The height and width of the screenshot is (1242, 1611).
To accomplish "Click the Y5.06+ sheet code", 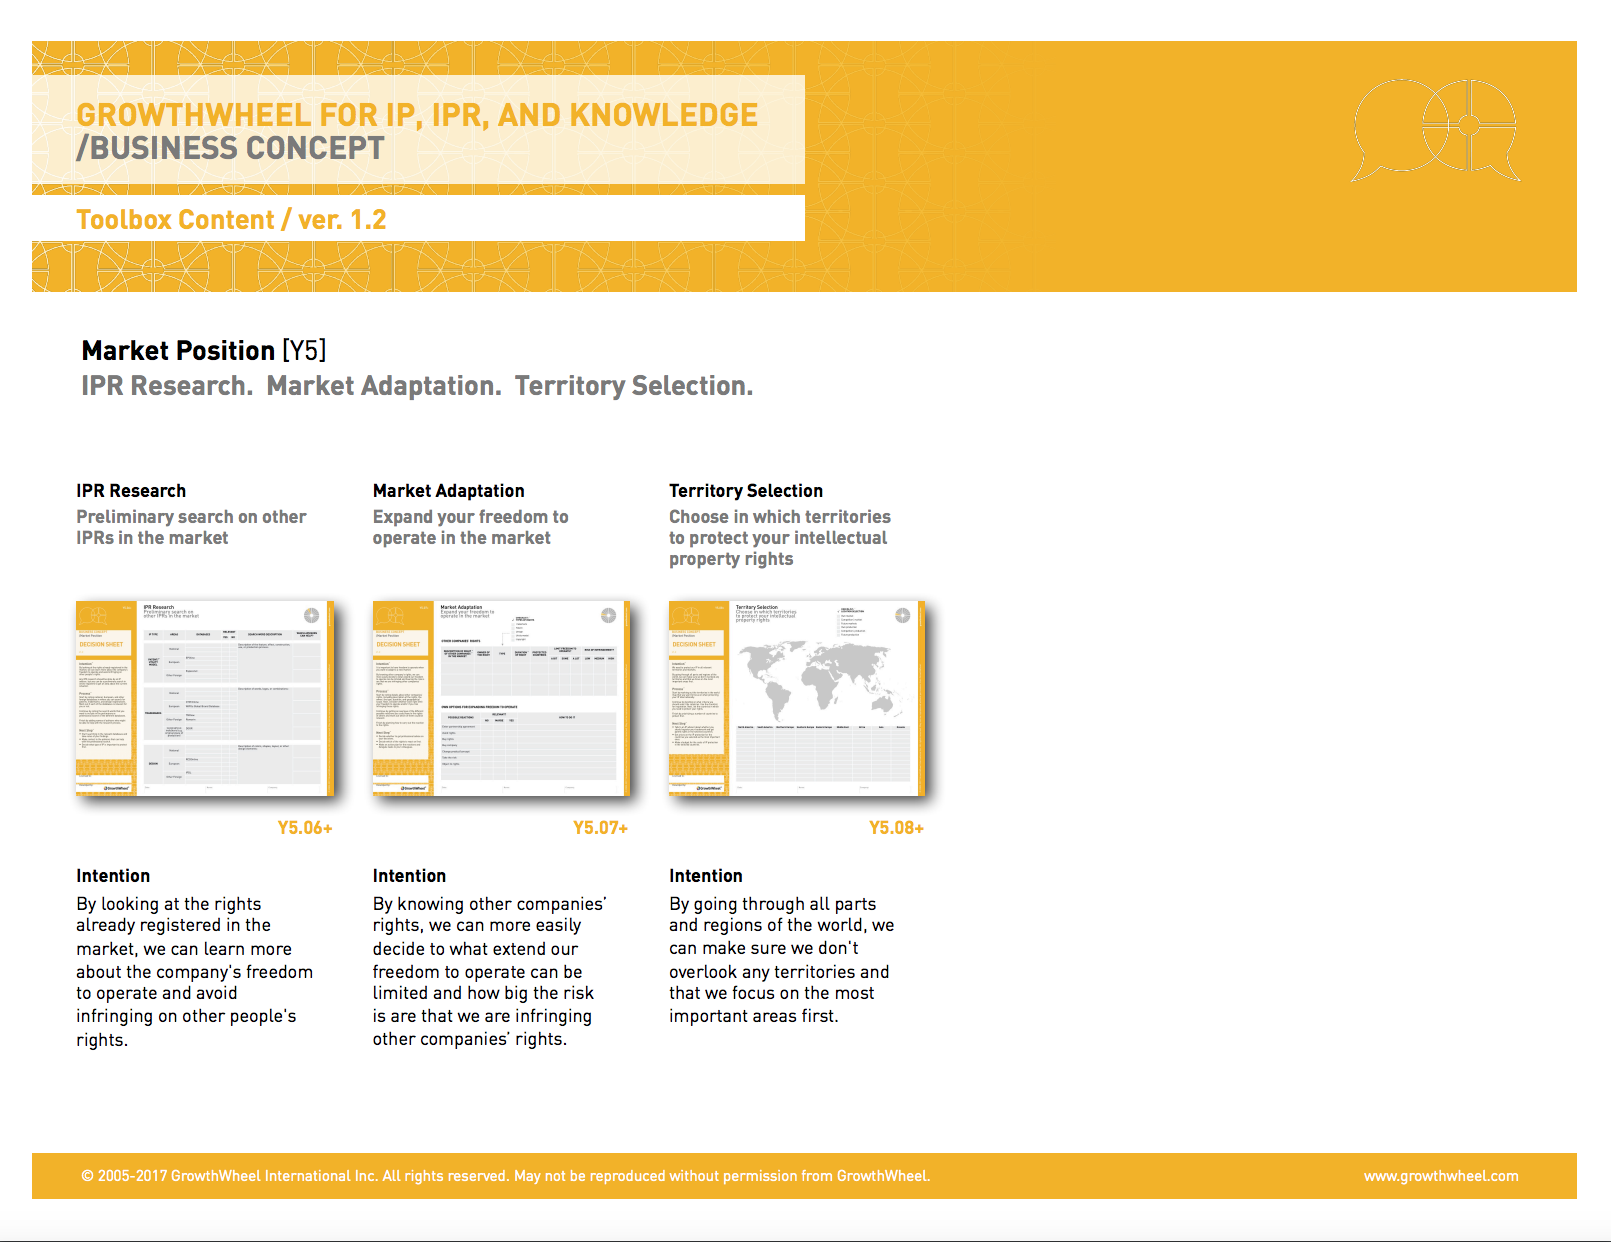I will 305,828.
